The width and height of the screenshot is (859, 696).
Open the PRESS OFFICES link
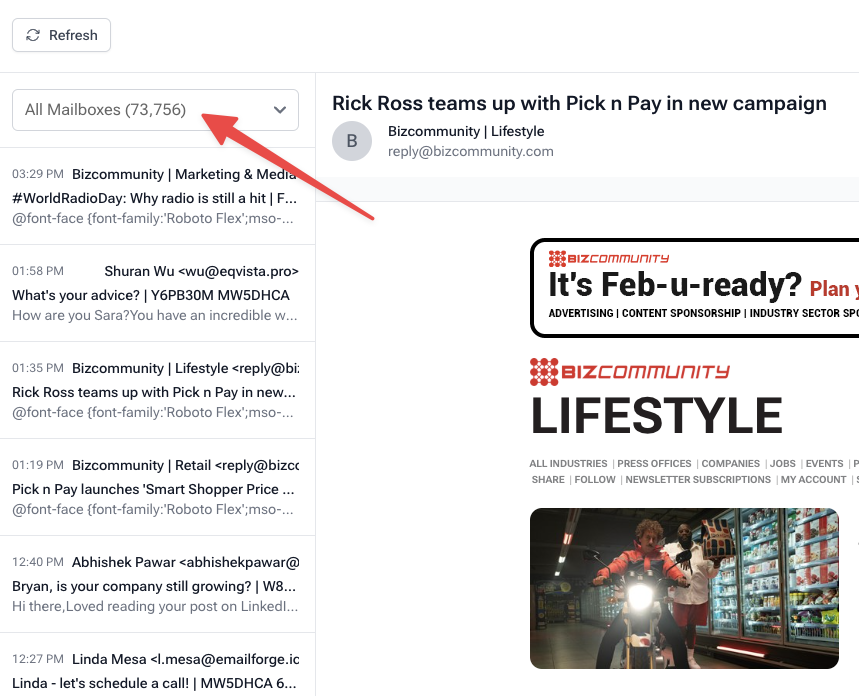click(654, 464)
